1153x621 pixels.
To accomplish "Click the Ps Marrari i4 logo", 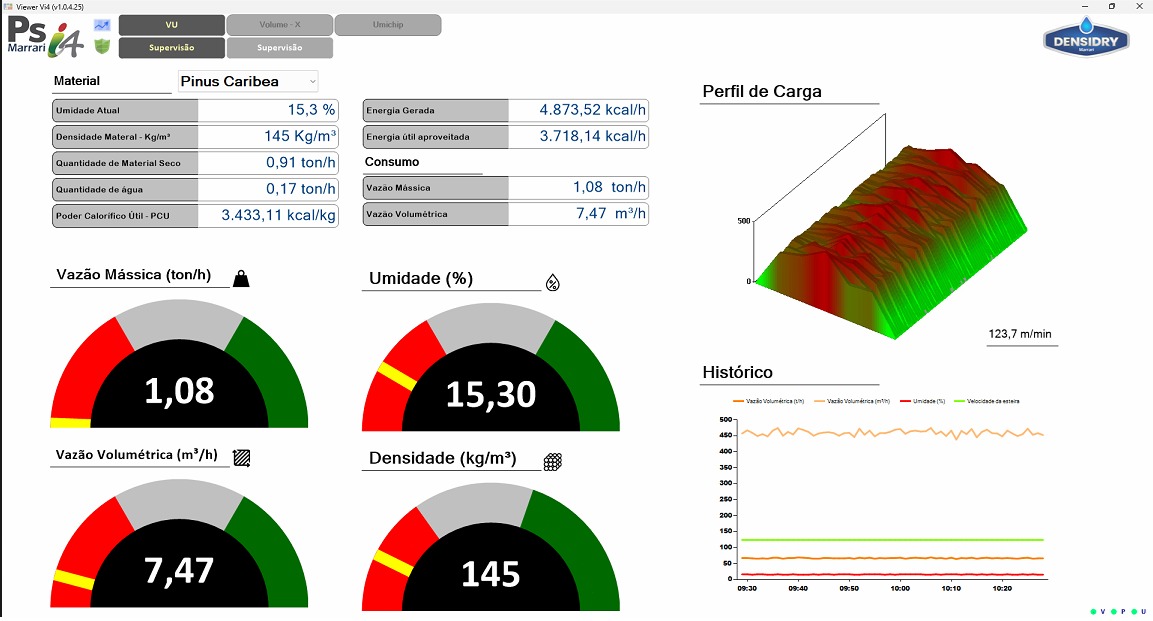I will coord(46,37).
